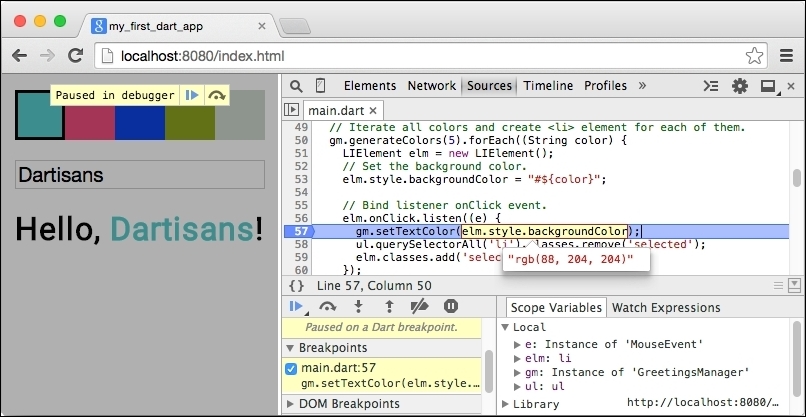The image size is (806, 417).
Task: Step over next function call in toolbar
Action: click(327, 307)
